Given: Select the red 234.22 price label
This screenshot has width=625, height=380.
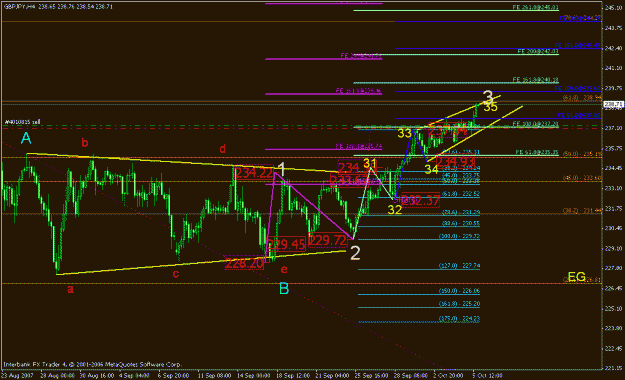Looking at the screenshot, I should (254, 173).
